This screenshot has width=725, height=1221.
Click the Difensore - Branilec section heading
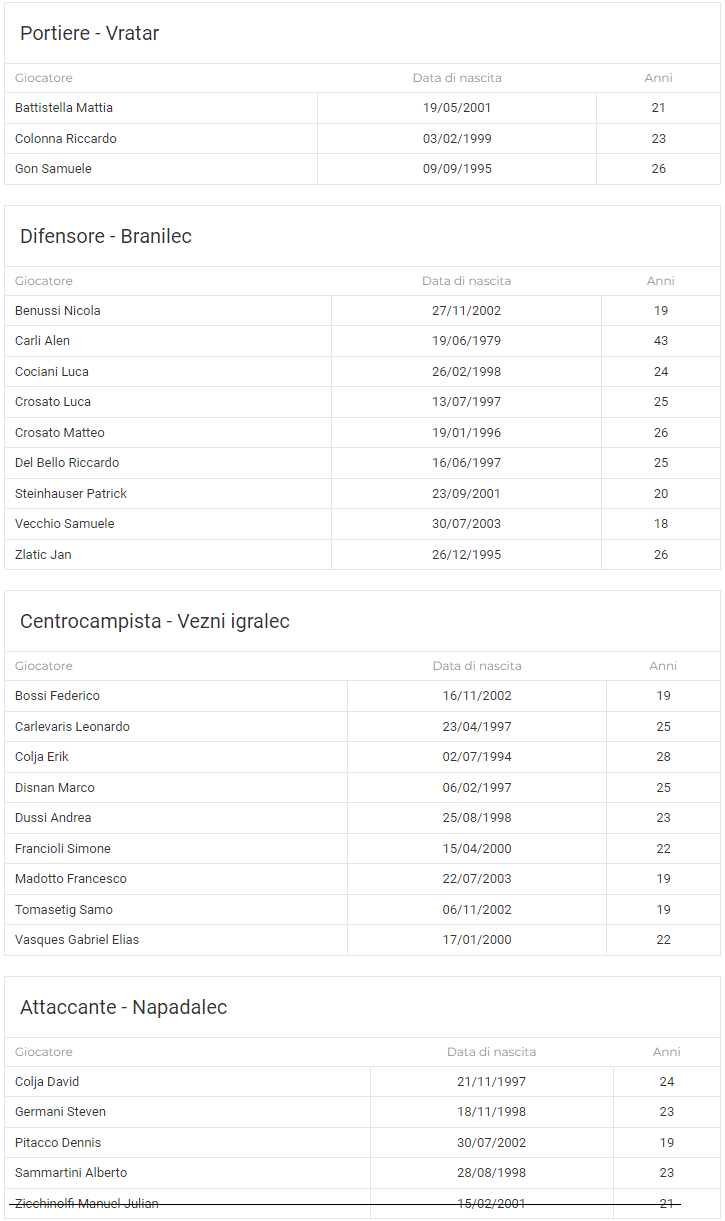coord(106,236)
